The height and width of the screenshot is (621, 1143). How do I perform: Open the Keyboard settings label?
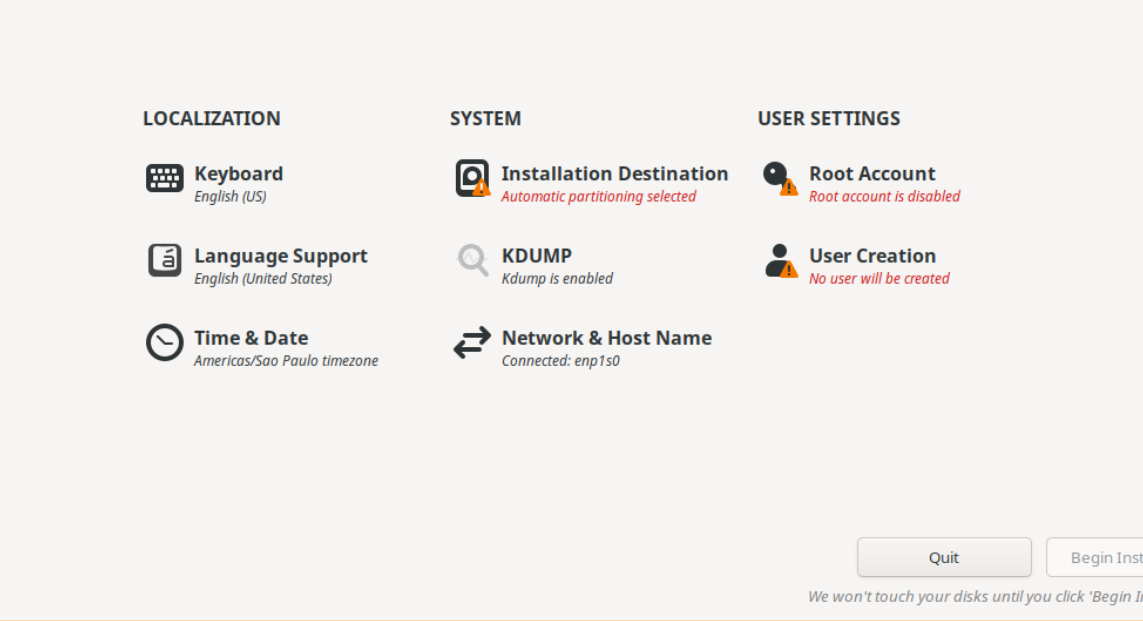pyautogui.click(x=238, y=174)
